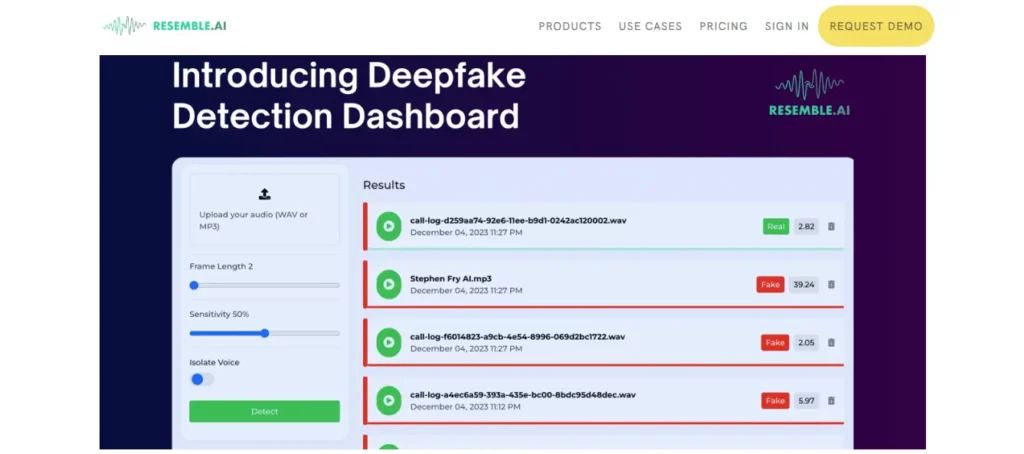Play call-log-a4ec6a59 audio file

[389, 400]
